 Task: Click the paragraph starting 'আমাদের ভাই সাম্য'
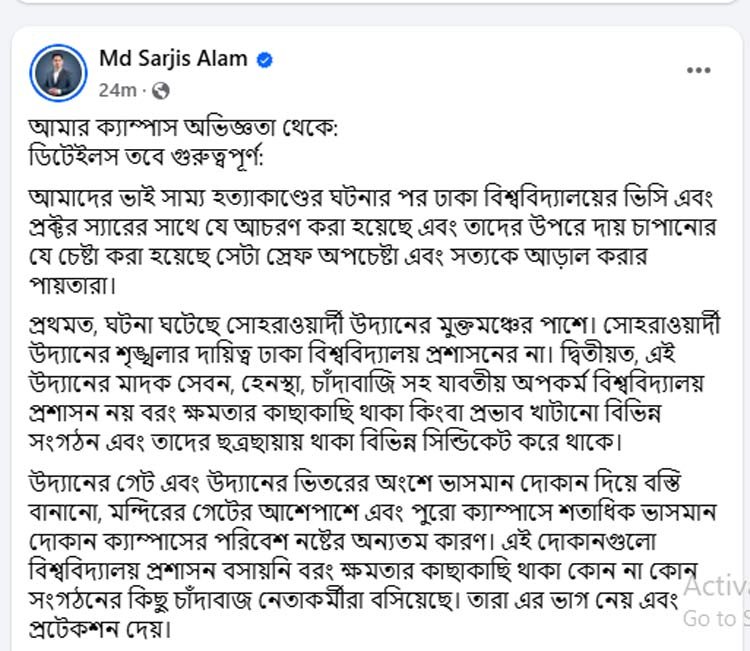tap(371, 242)
